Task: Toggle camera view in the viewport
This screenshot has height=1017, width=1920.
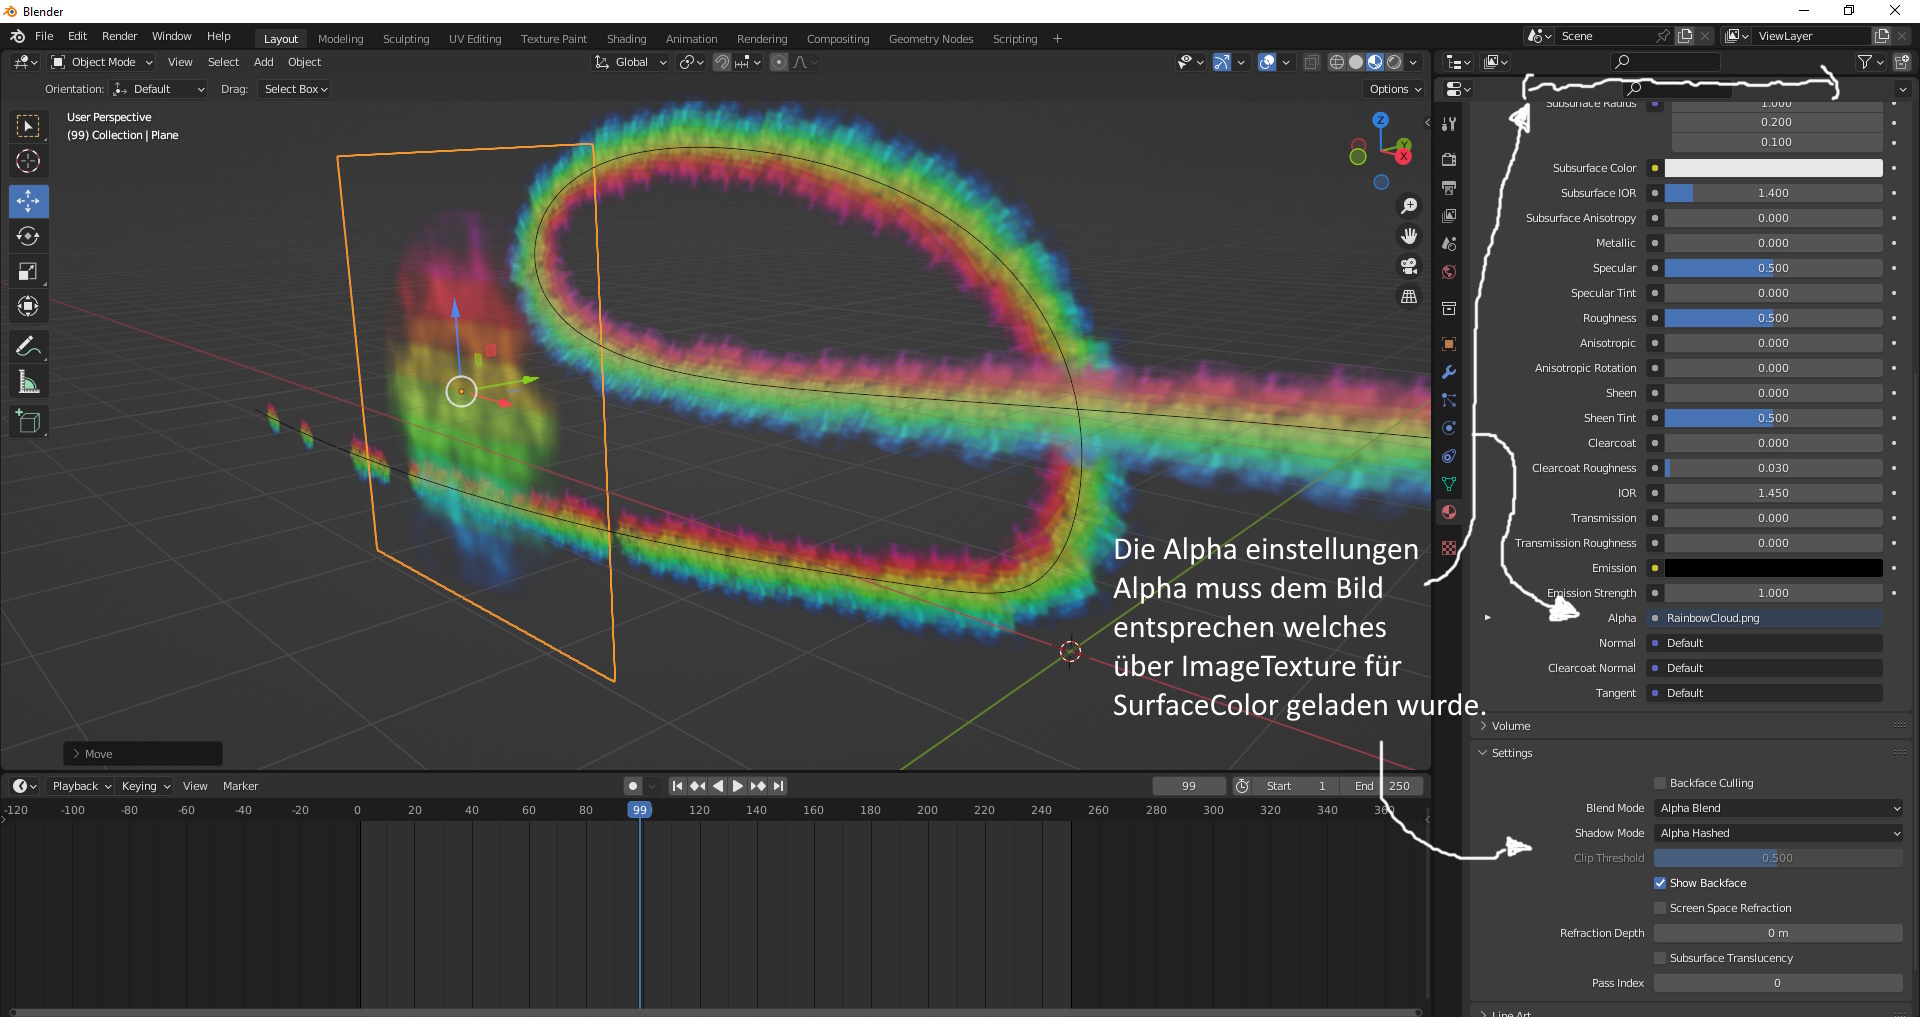Action: tap(1409, 266)
